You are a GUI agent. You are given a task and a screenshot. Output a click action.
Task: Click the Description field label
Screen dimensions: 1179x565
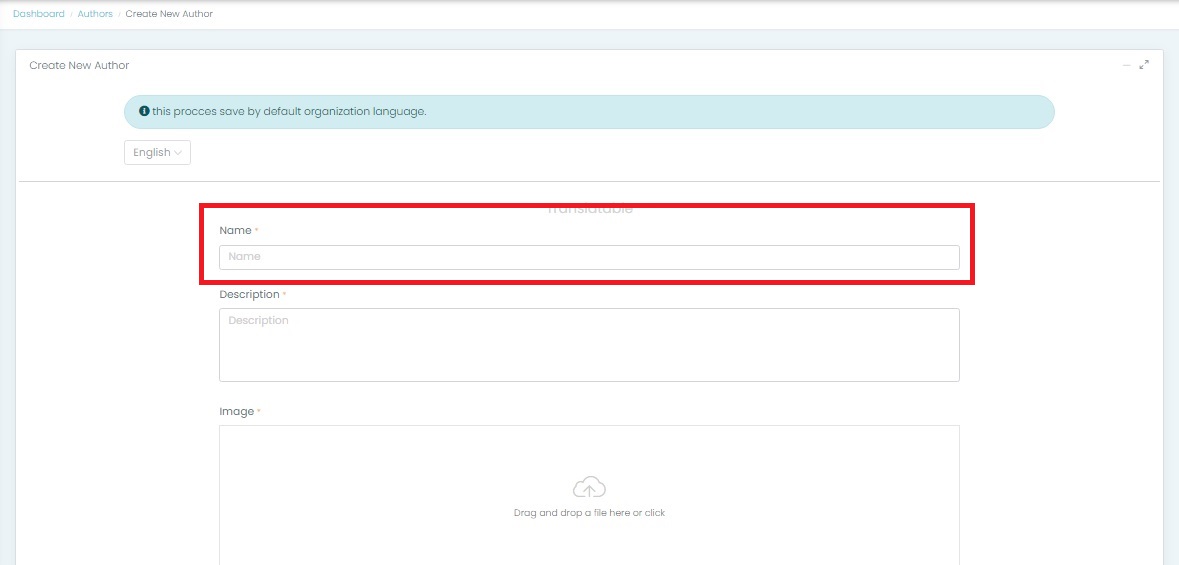(x=249, y=295)
